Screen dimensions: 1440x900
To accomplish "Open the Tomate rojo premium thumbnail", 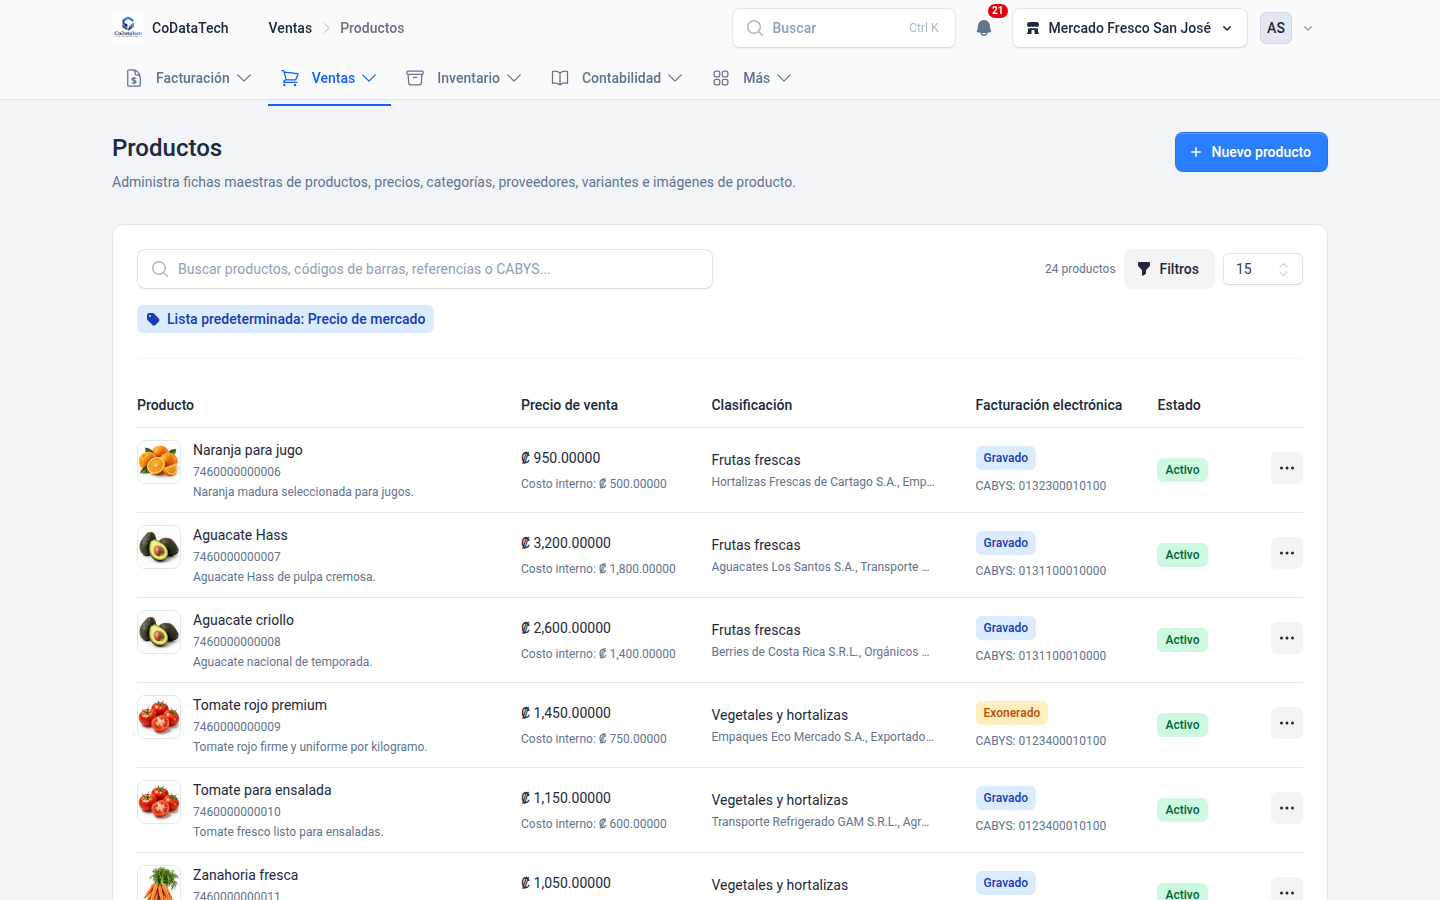I will point(159,717).
